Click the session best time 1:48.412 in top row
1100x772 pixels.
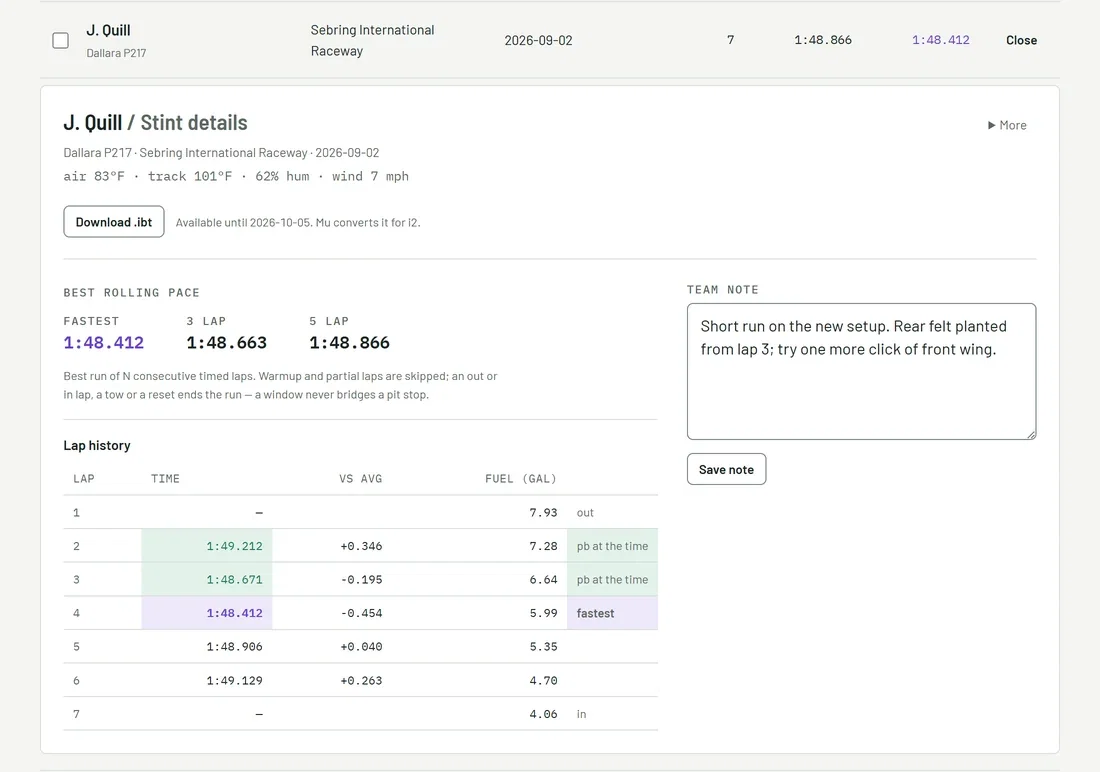pyautogui.click(x=940, y=40)
